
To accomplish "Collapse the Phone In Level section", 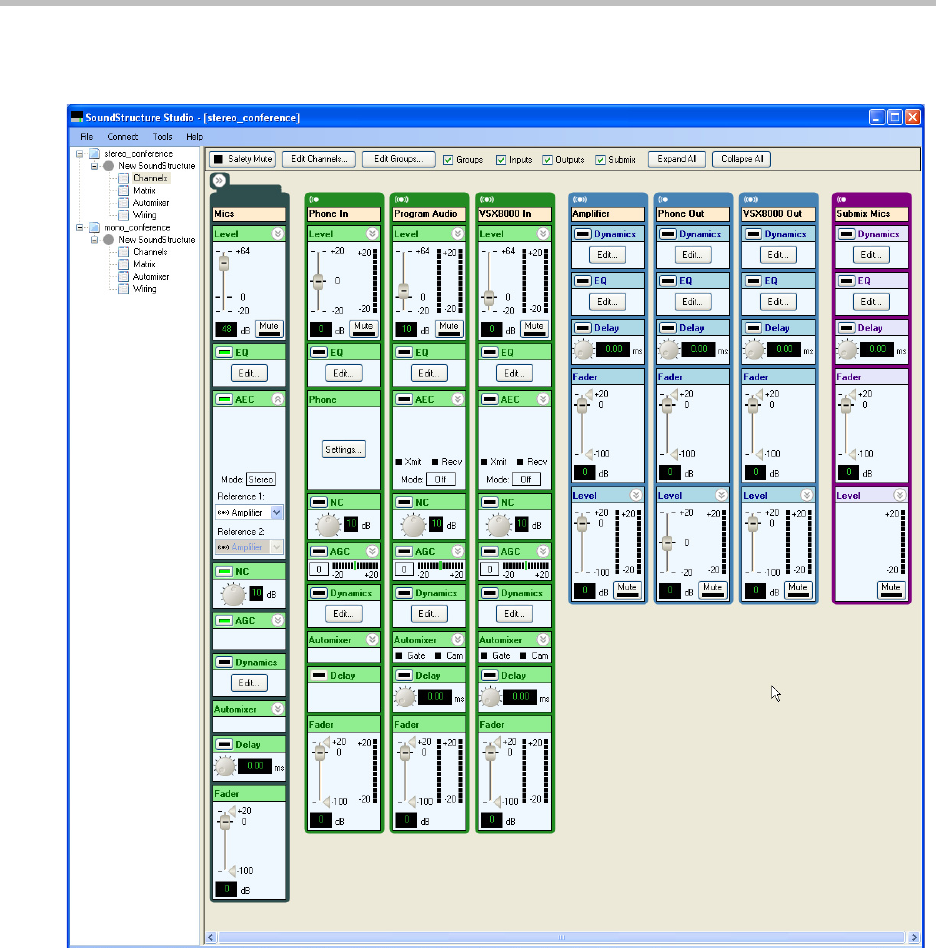I will 372,234.
